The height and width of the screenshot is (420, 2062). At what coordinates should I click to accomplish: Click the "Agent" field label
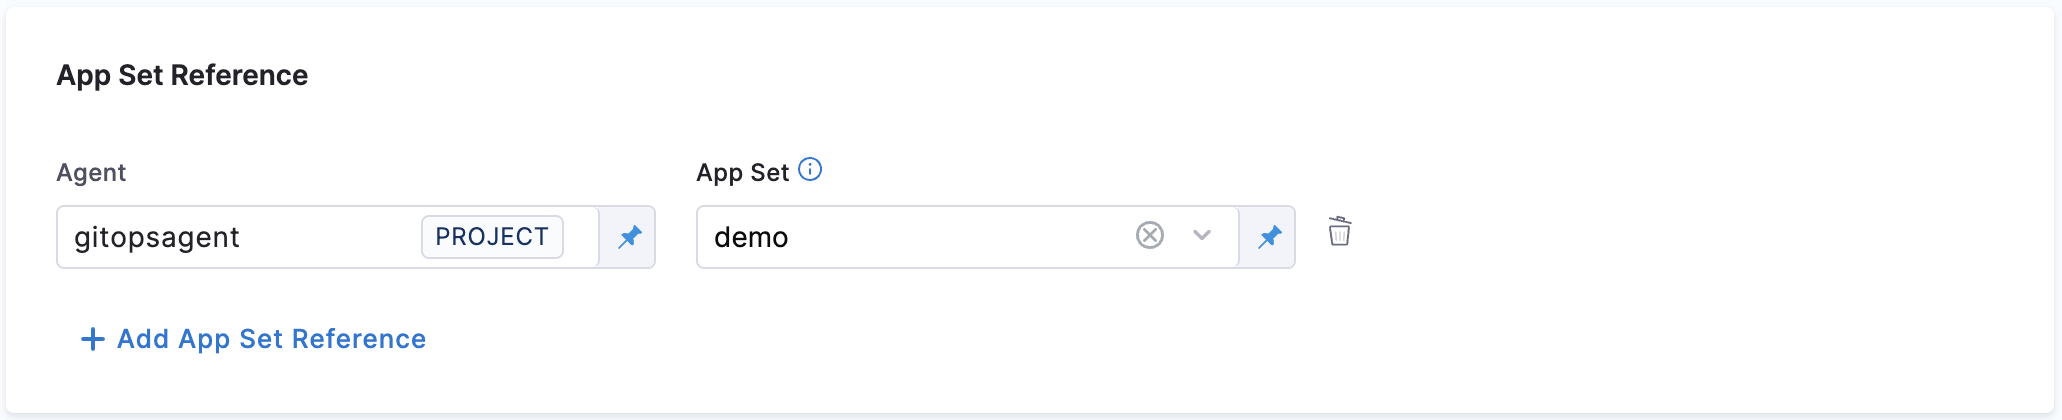[91, 173]
